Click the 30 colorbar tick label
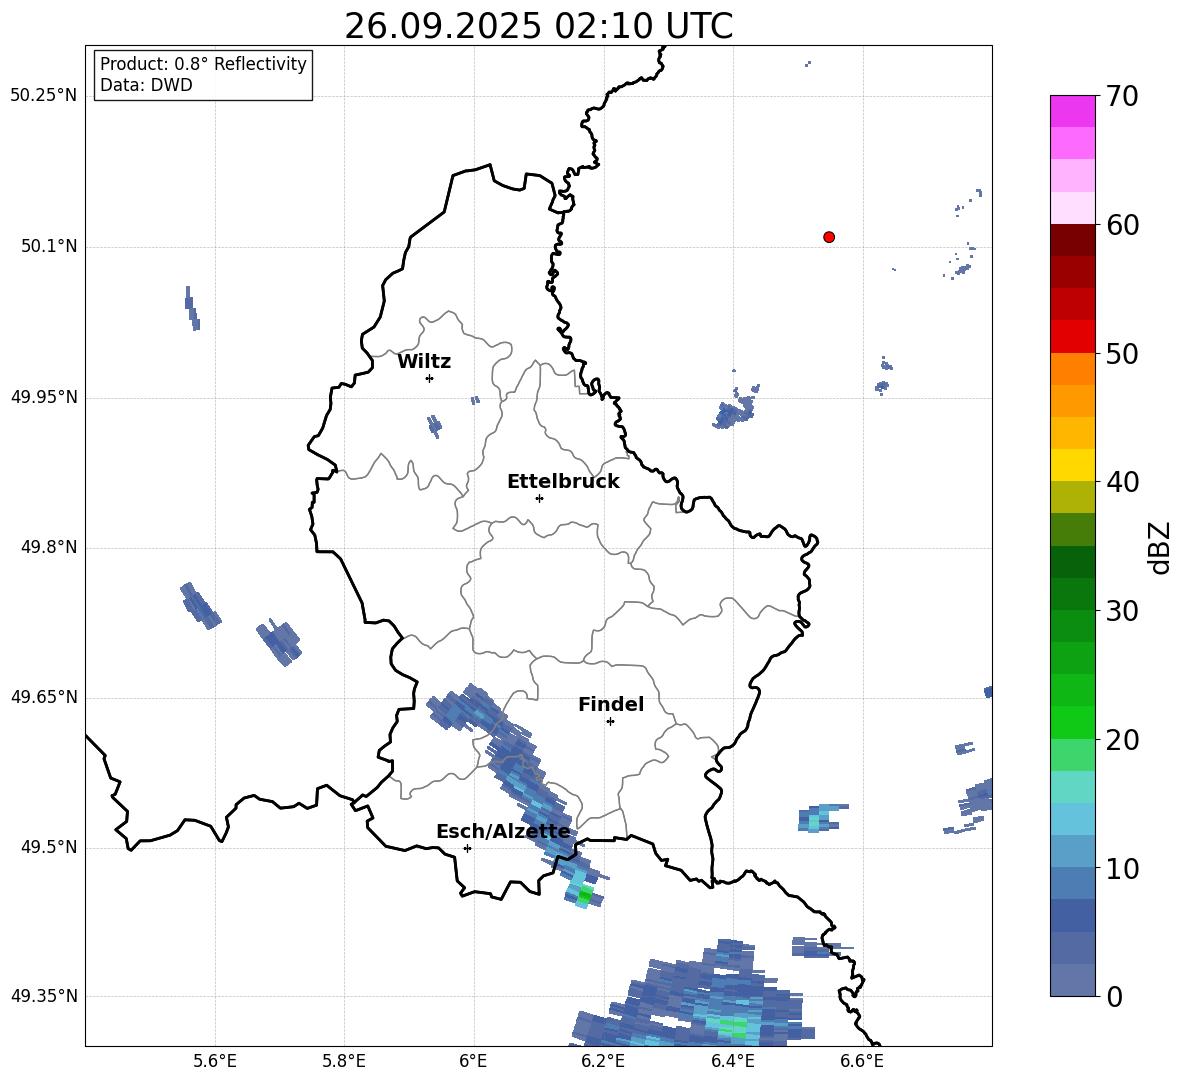The image size is (1184, 1081). click(1121, 611)
